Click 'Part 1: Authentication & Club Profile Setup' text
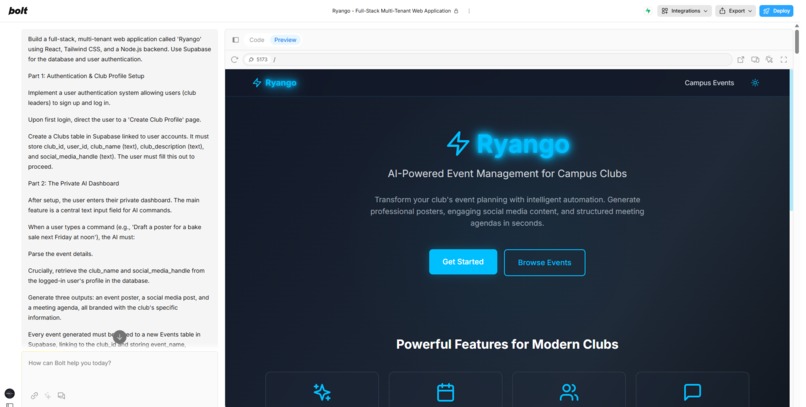806x407 pixels. (x=86, y=76)
